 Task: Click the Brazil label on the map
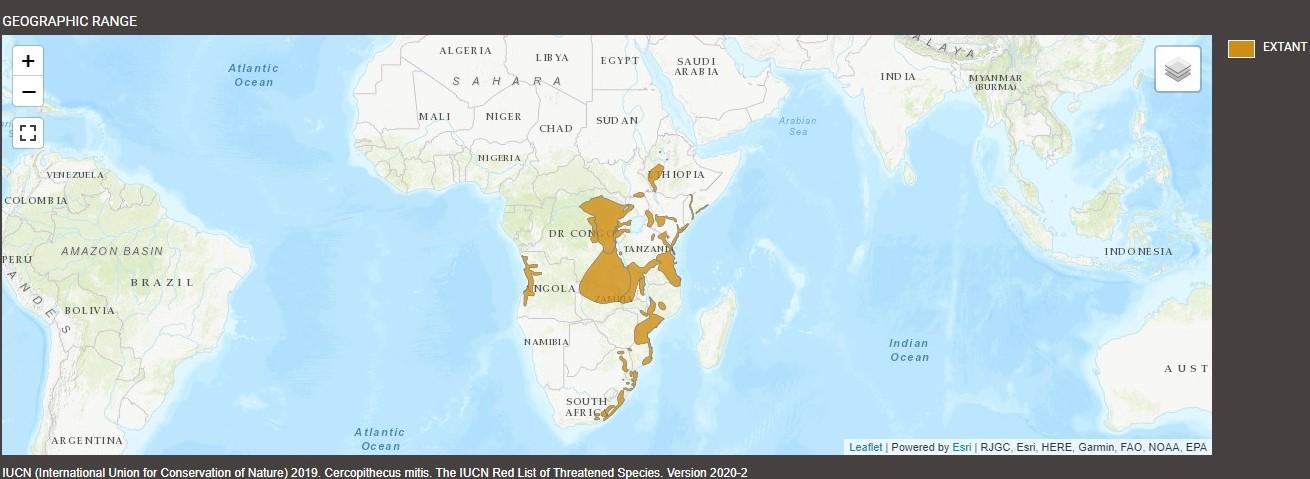(x=162, y=283)
